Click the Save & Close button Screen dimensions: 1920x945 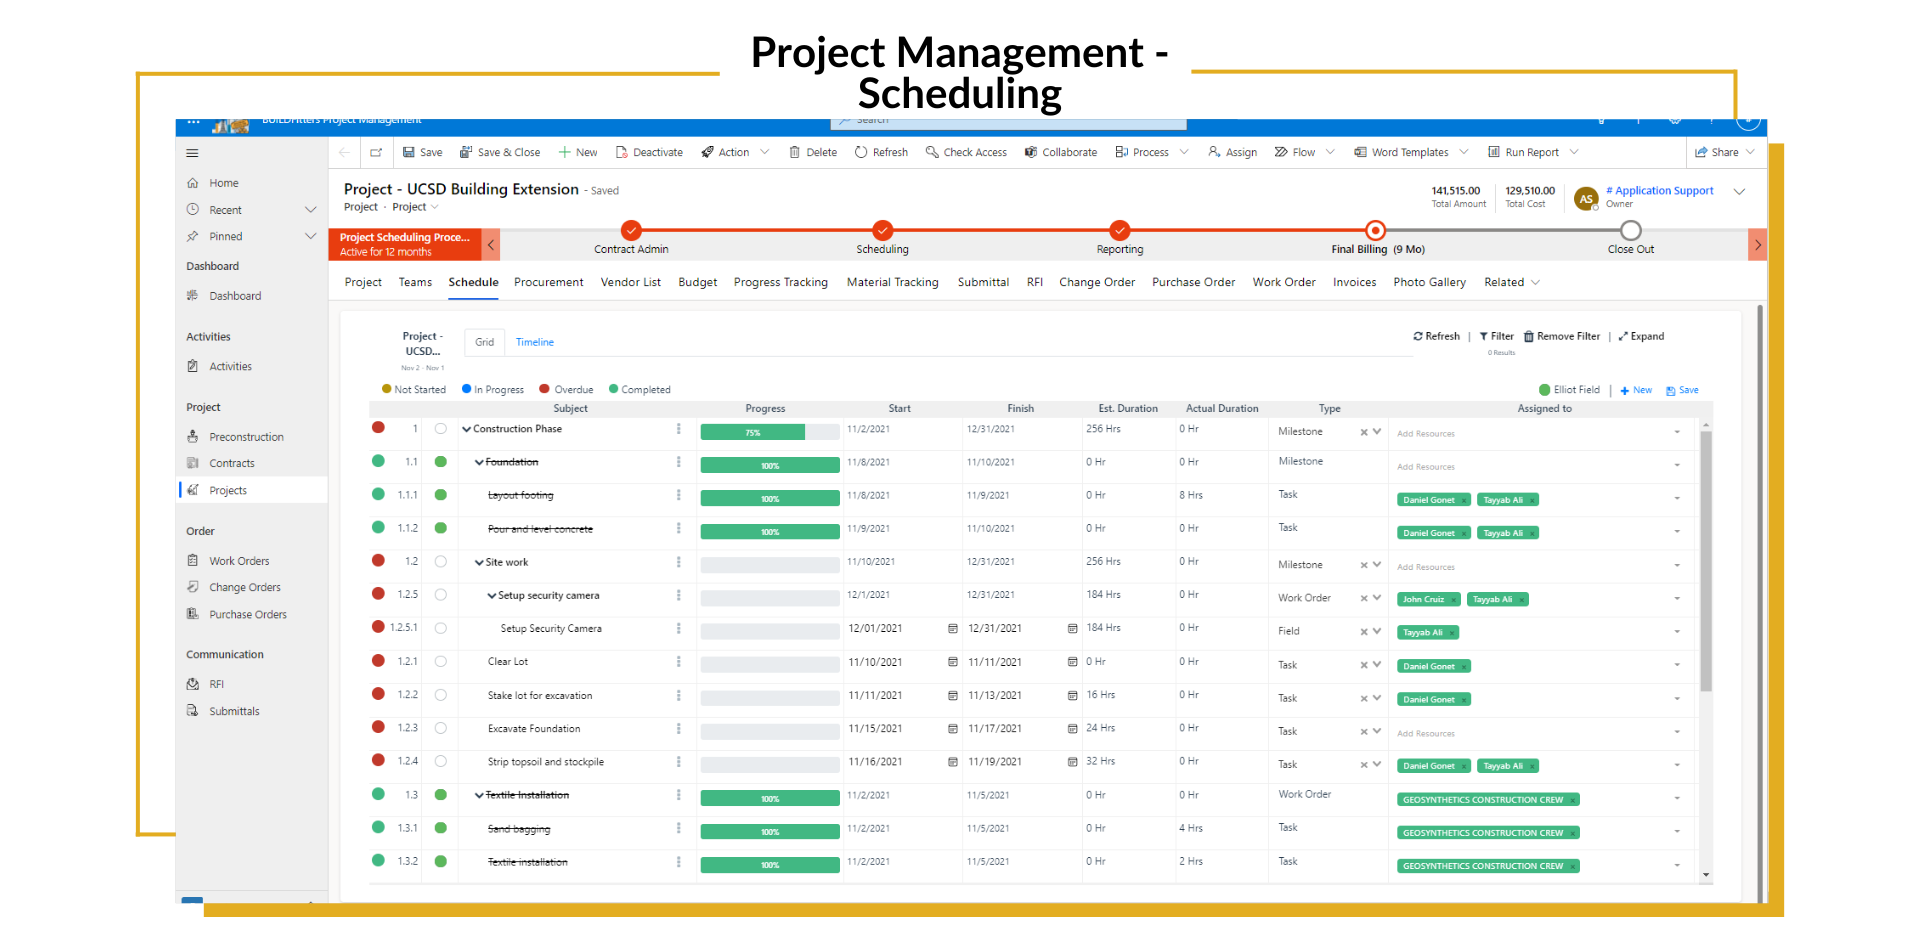(x=500, y=152)
